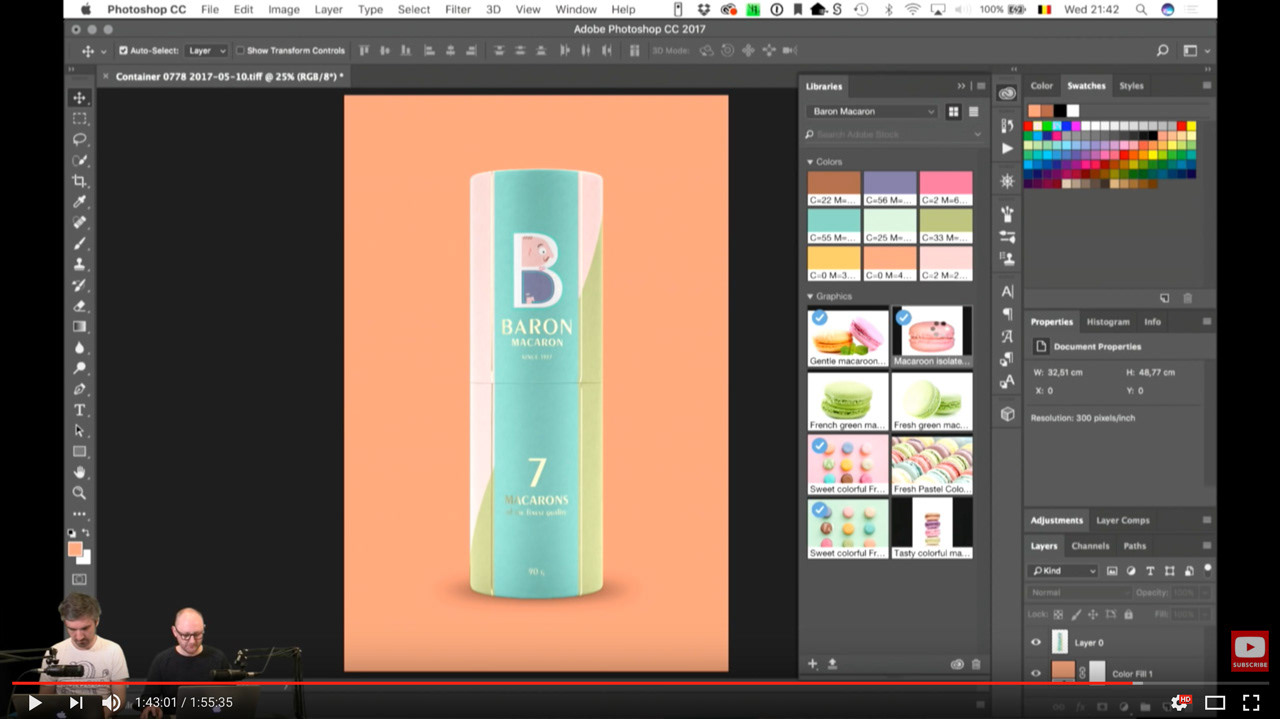The image size is (1280, 719).
Task: Delete library item with trash icon
Action: point(976,664)
